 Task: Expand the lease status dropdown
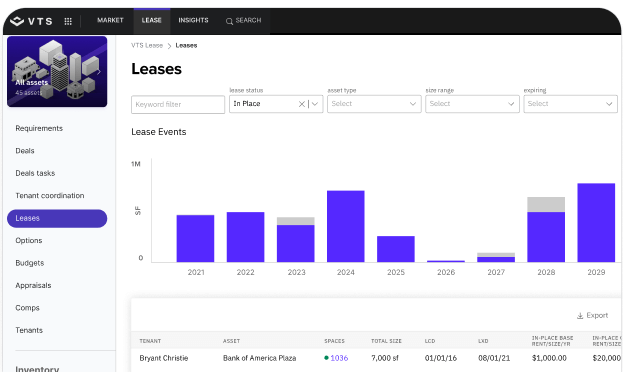(x=315, y=104)
